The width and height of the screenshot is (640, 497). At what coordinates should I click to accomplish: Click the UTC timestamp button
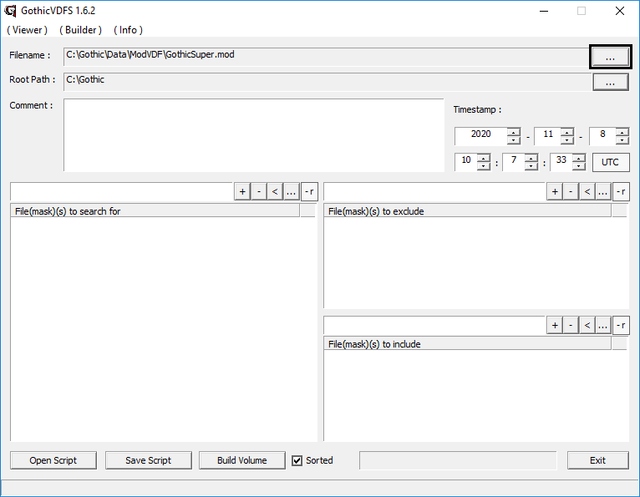tap(610, 162)
